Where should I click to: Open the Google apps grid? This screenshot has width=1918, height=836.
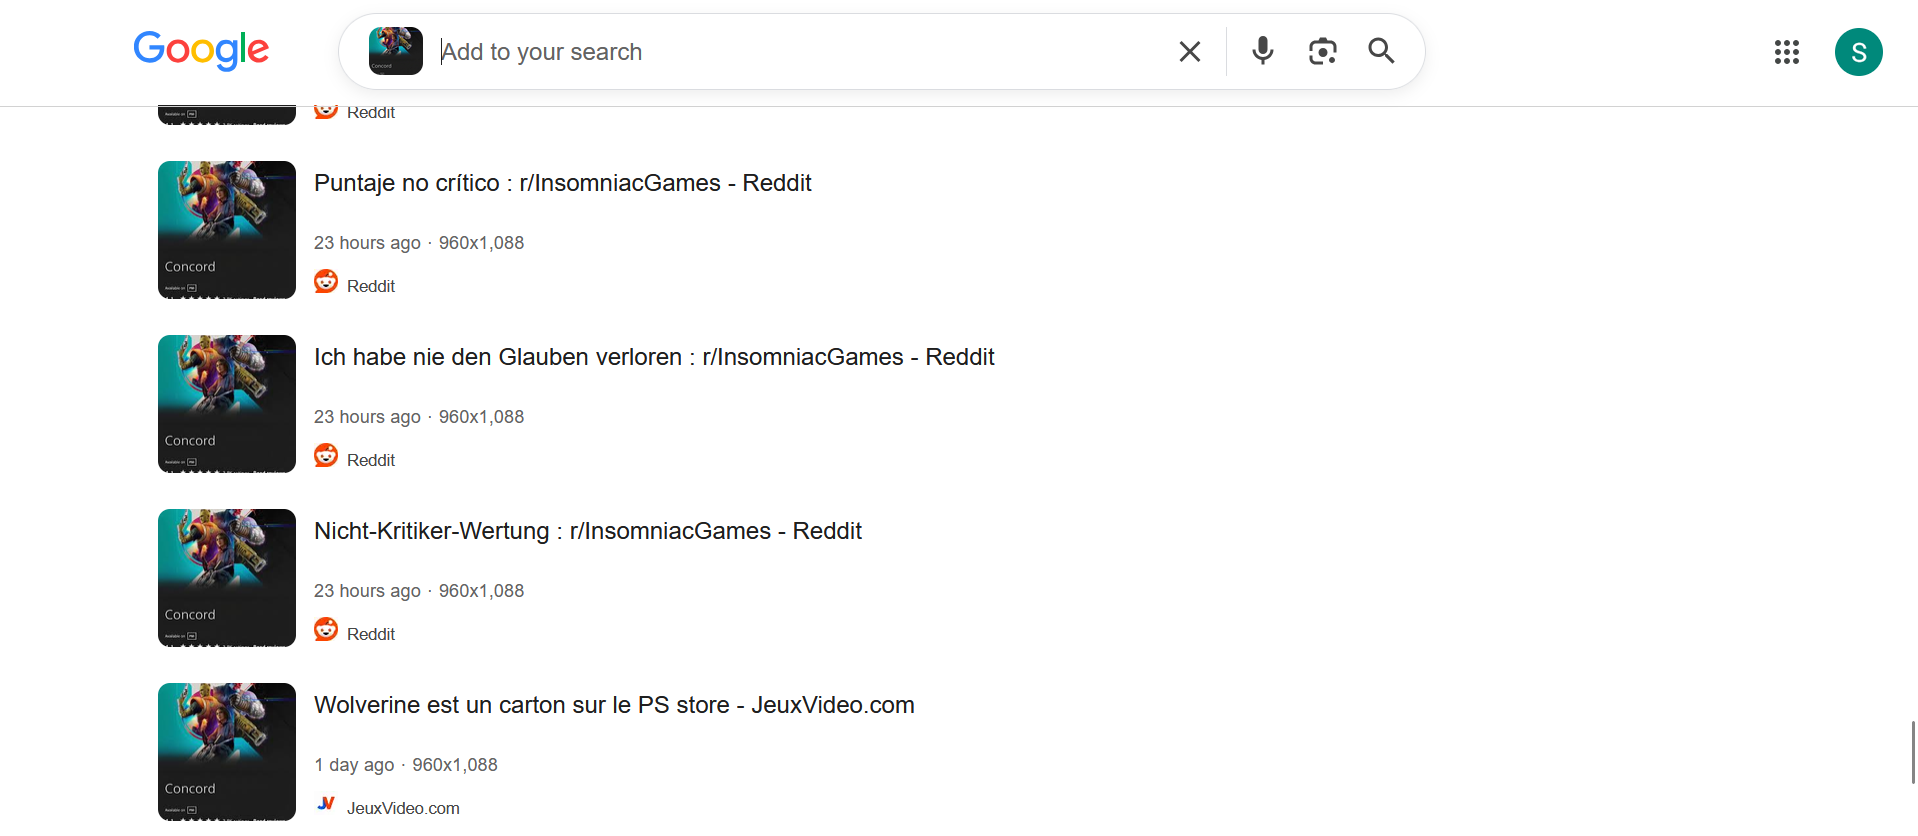(x=1786, y=52)
